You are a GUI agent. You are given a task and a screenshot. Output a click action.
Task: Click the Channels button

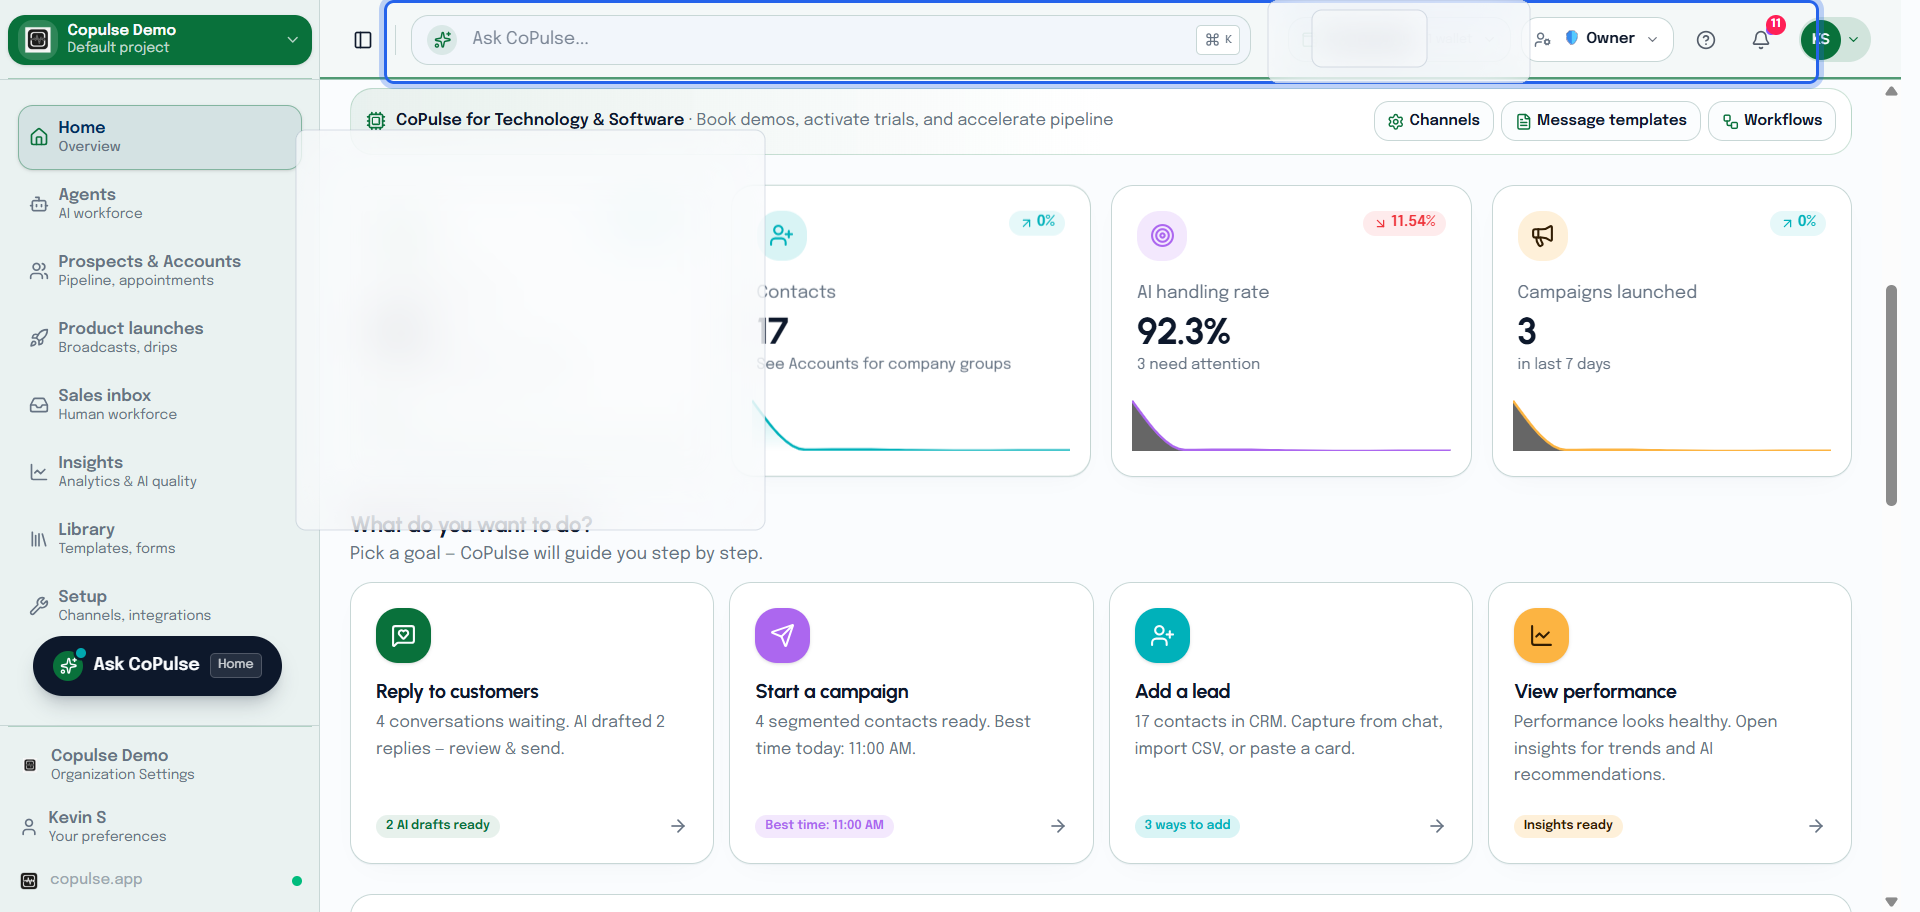(x=1433, y=121)
